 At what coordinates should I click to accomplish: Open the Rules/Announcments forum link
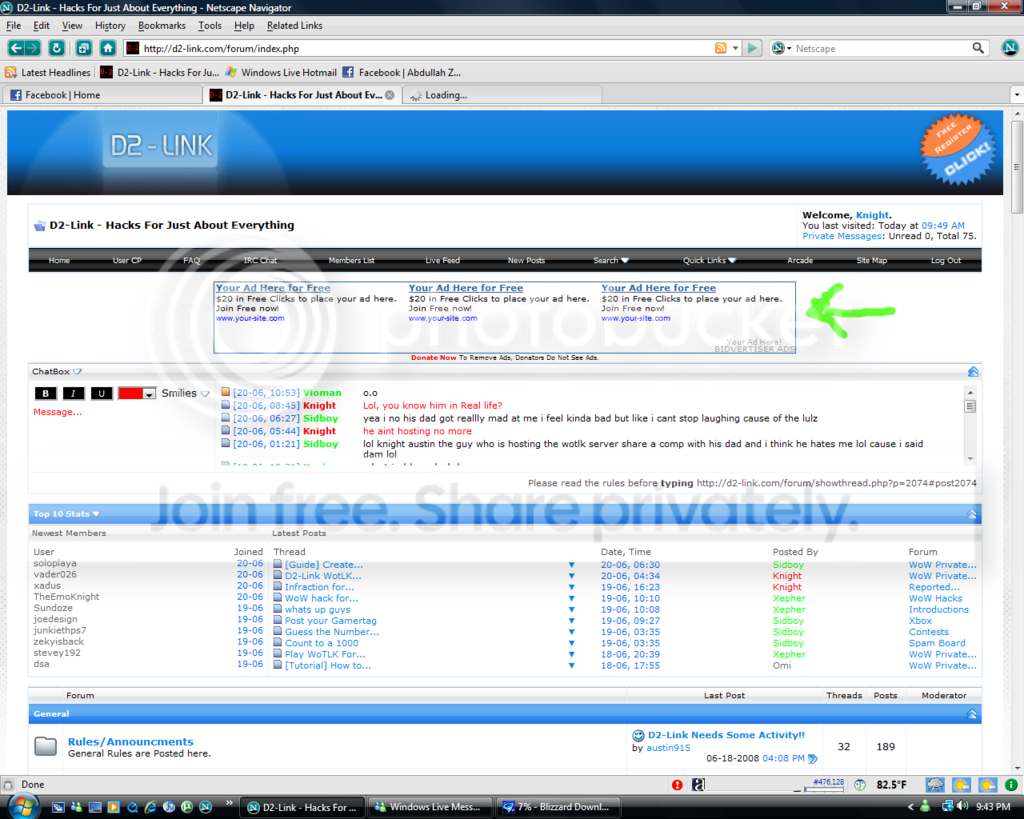[x=131, y=741]
